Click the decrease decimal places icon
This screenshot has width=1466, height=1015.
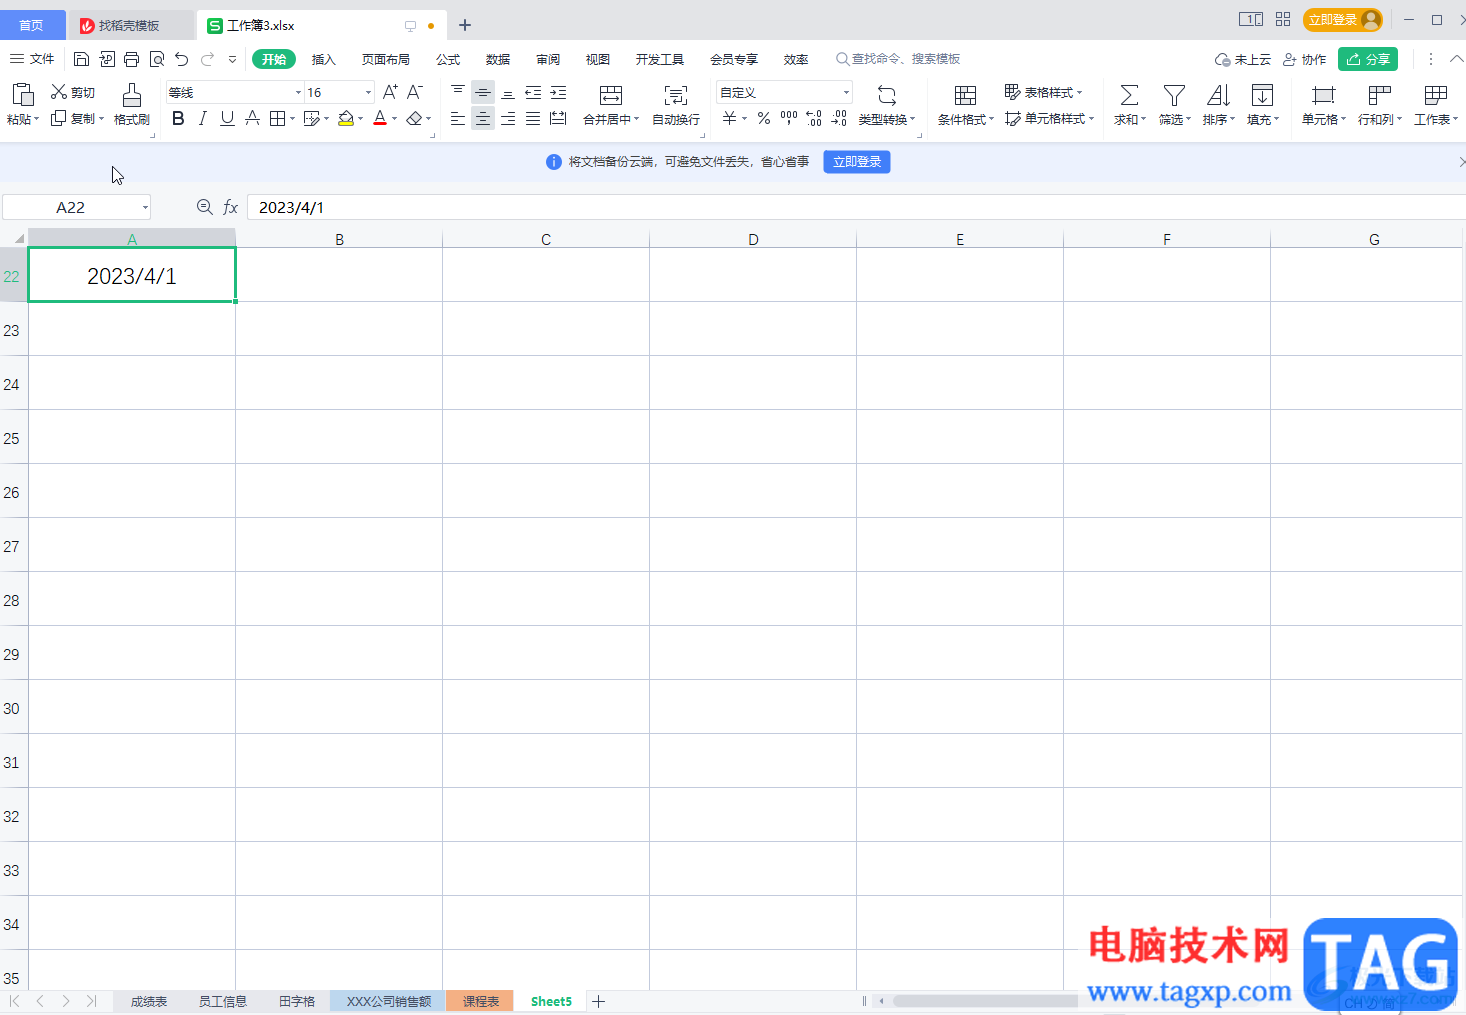(x=839, y=119)
